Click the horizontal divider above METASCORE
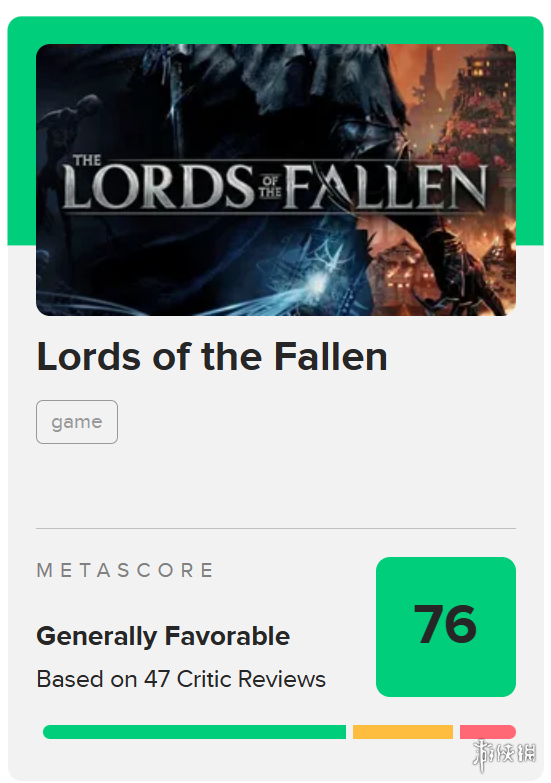Screen dimensions: 551x783 point(276,528)
